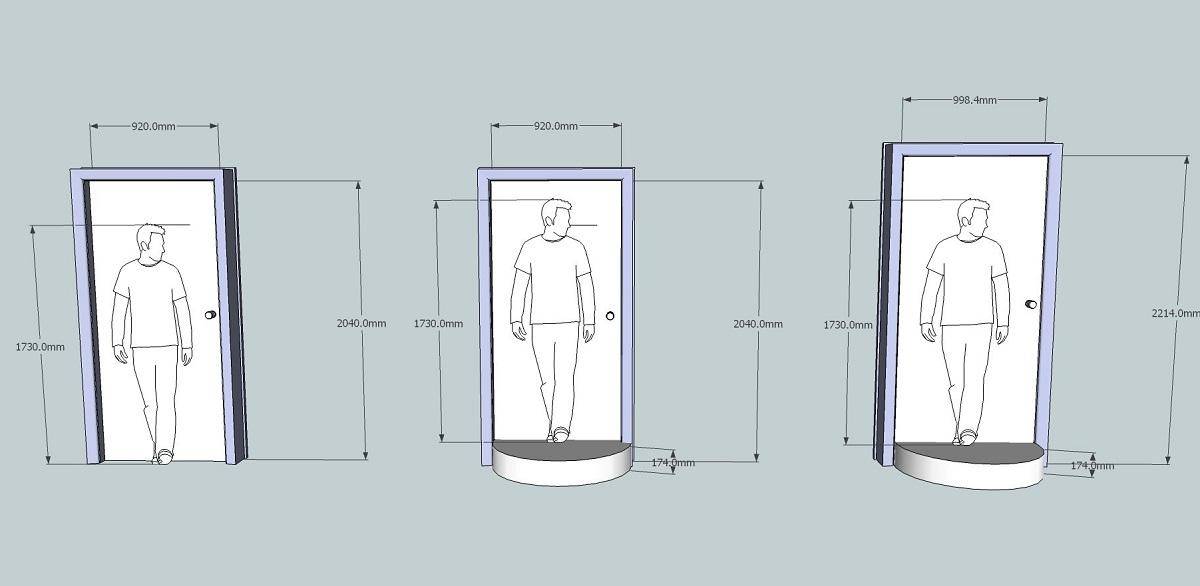Click the 920.0mm width label above left door
Viewport: 1200px width, 586px height.
[x=153, y=127]
